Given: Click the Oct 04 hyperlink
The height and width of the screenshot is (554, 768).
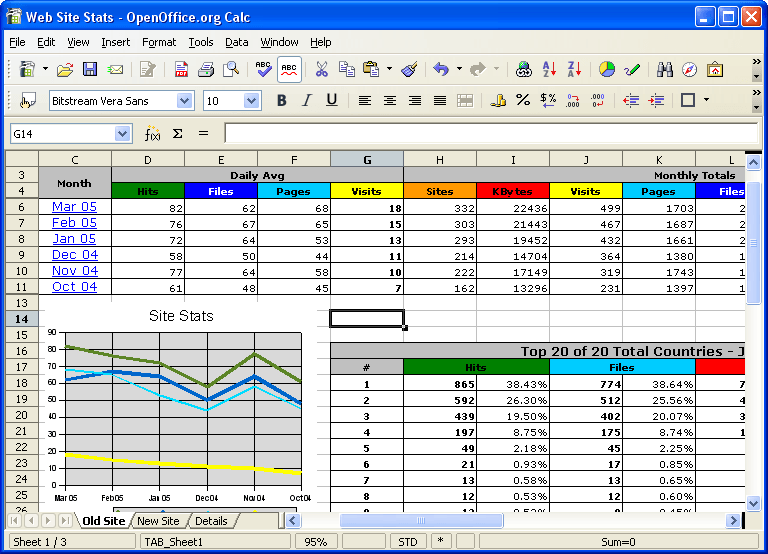Looking at the screenshot, I should (x=74, y=287).
